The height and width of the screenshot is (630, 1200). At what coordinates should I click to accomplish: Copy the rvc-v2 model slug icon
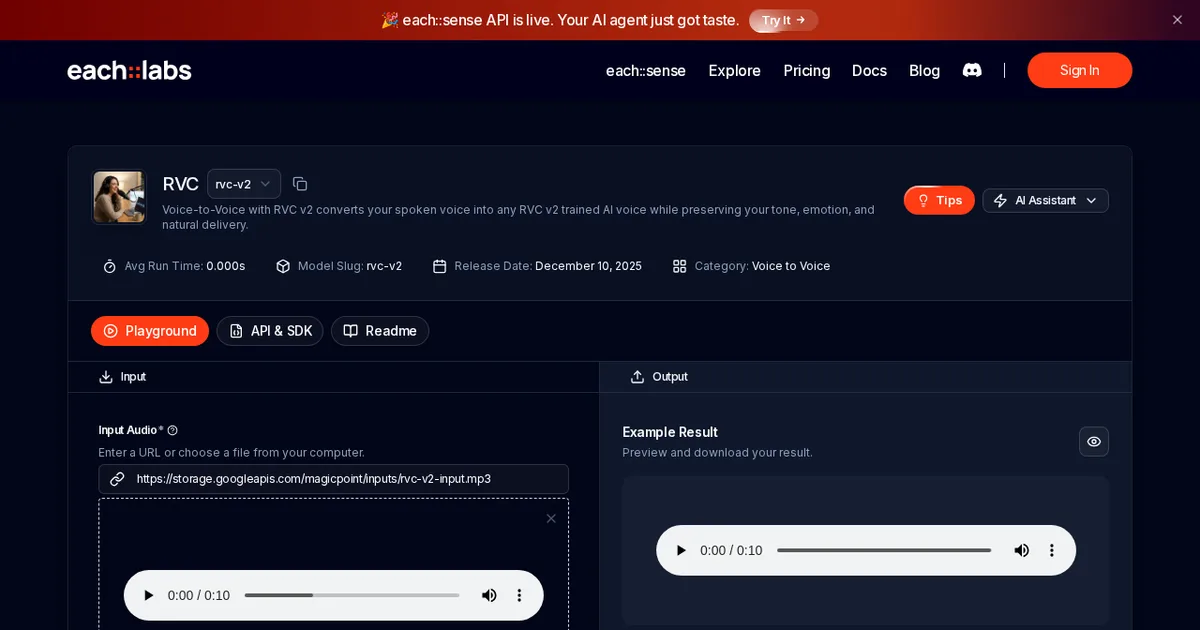click(x=300, y=184)
